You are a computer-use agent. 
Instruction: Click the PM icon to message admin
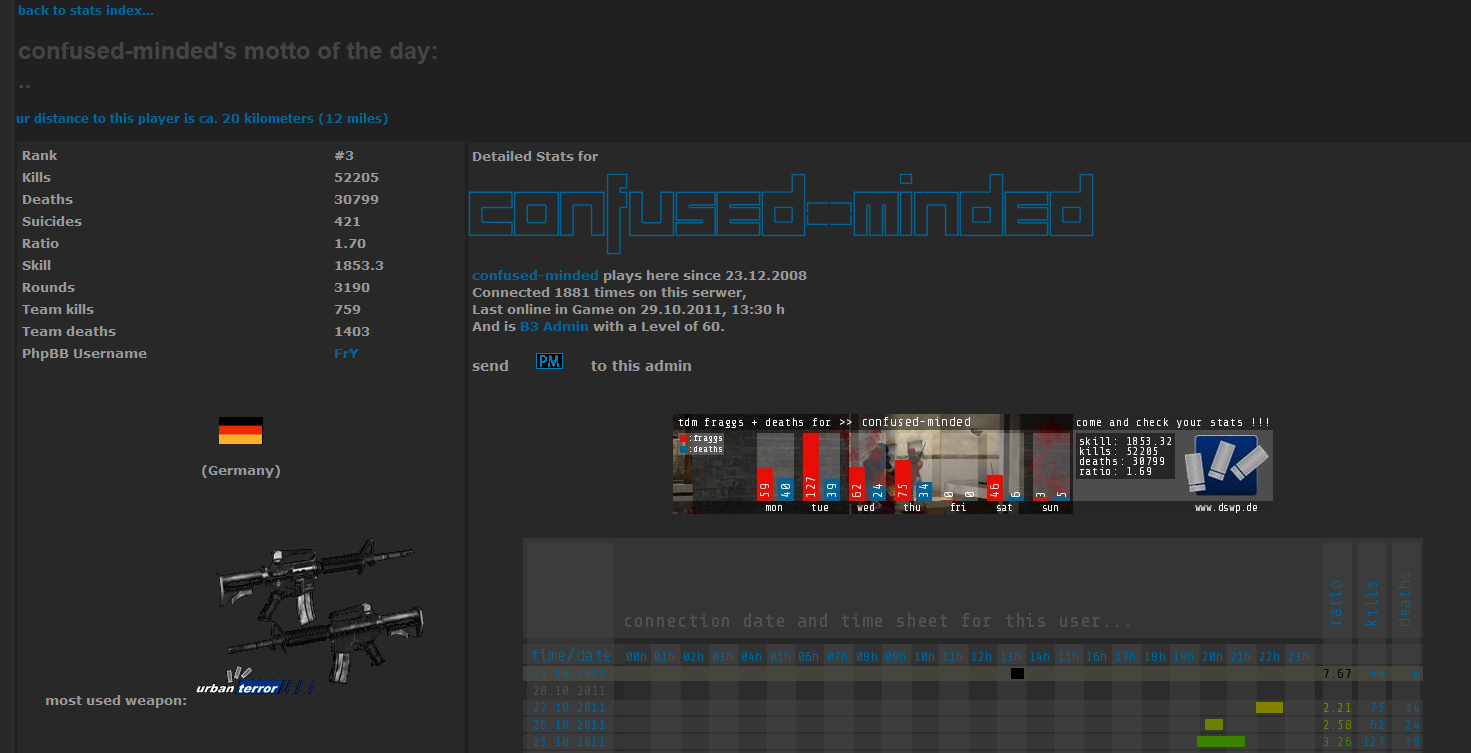click(549, 361)
